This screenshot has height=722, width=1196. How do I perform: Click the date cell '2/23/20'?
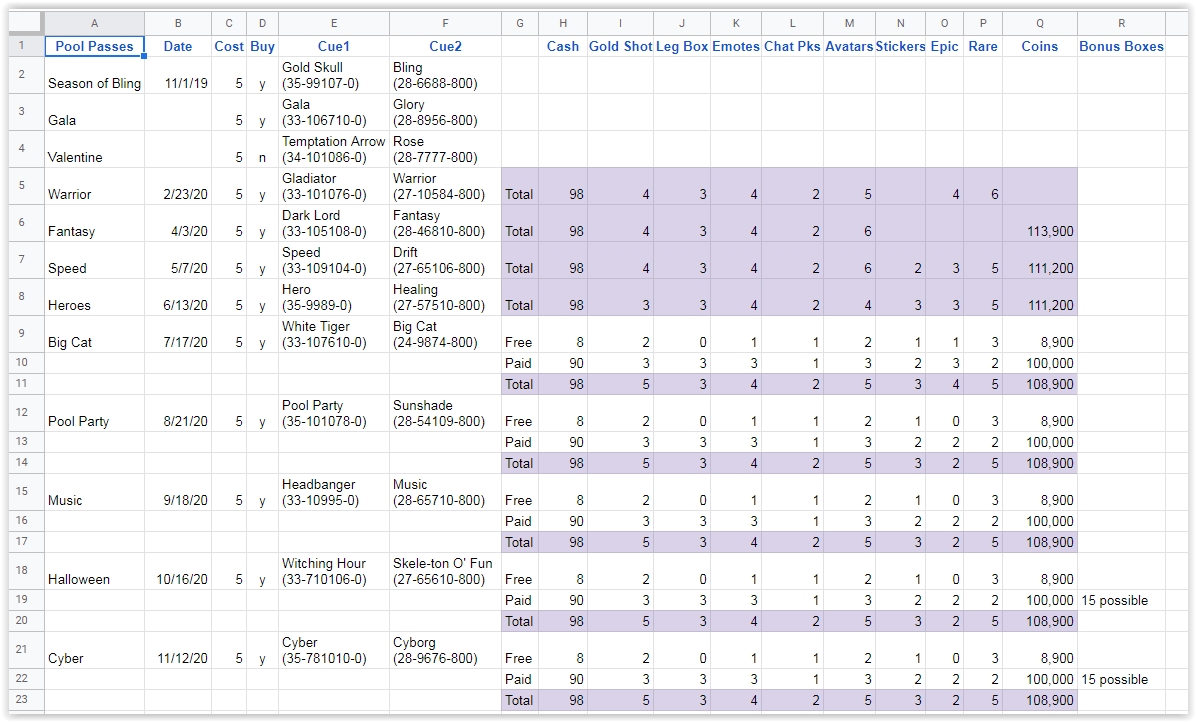tap(178, 186)
